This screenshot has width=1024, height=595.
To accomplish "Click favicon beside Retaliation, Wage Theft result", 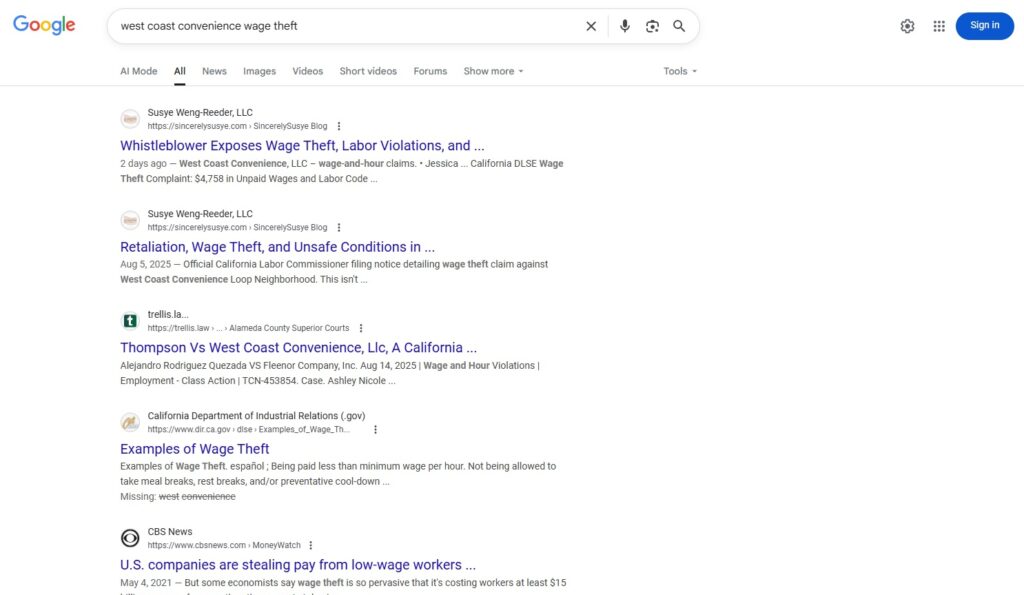I will [x=130, y=220].
